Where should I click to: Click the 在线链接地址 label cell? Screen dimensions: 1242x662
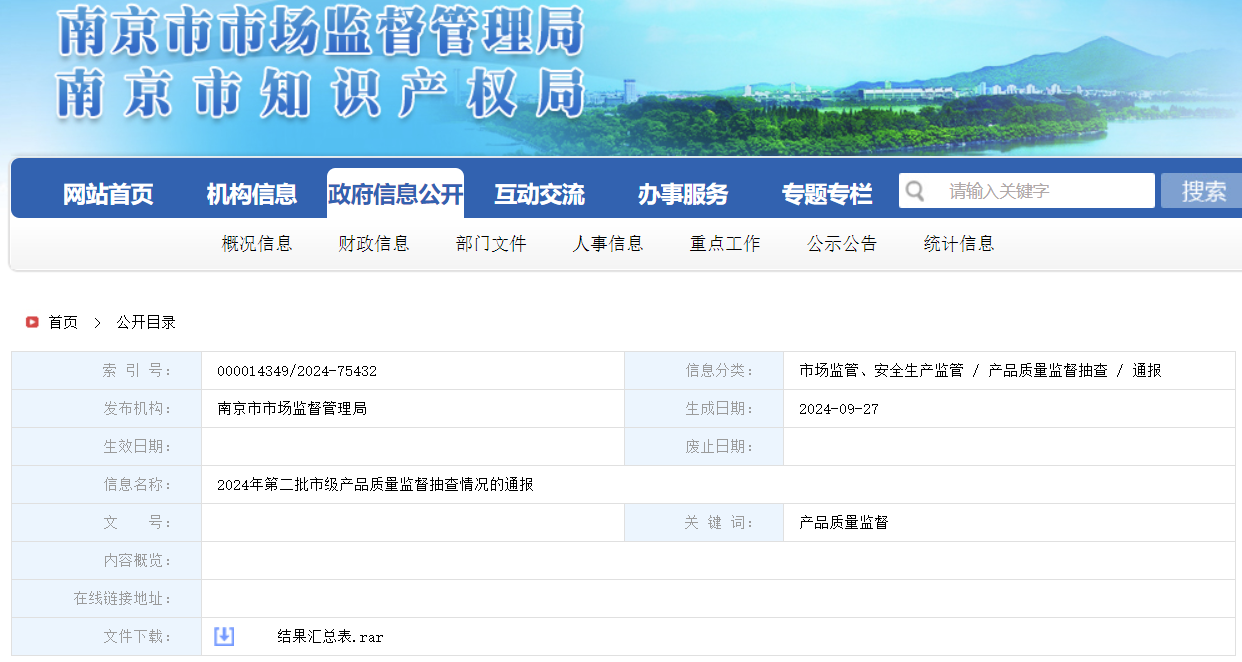coord(107,599)
